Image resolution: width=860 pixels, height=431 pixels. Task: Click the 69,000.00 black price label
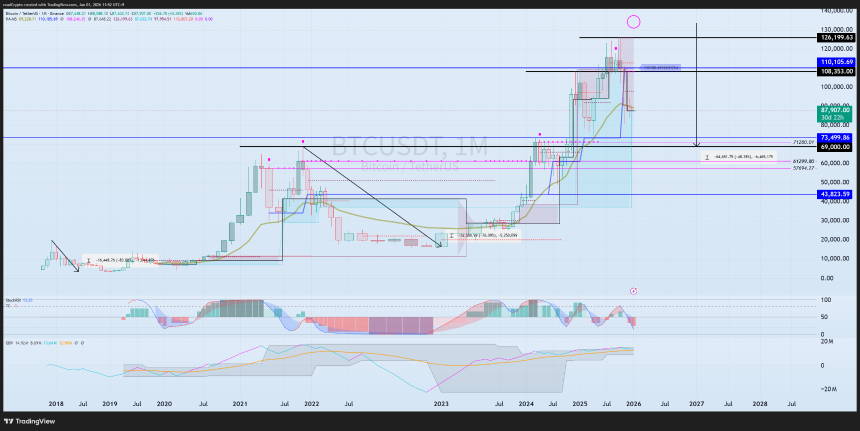835,147
